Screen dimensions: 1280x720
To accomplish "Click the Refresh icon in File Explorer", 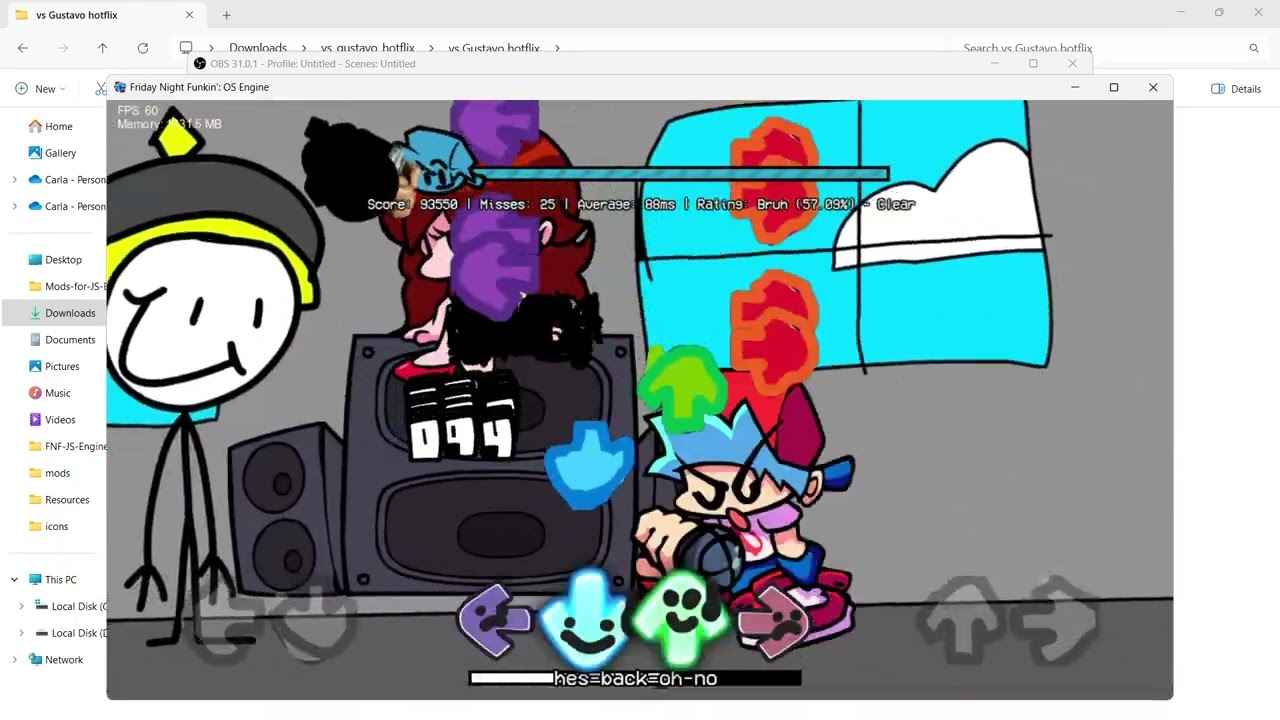I will [x=143, y=48].
